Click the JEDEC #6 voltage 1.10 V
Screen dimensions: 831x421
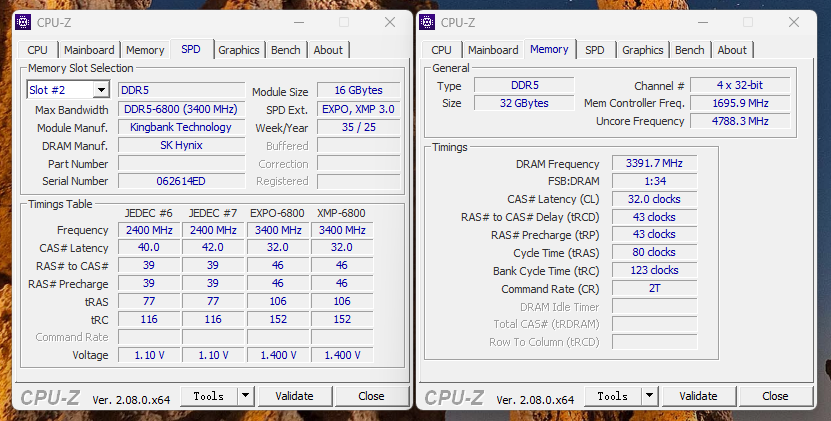(149, 355)
